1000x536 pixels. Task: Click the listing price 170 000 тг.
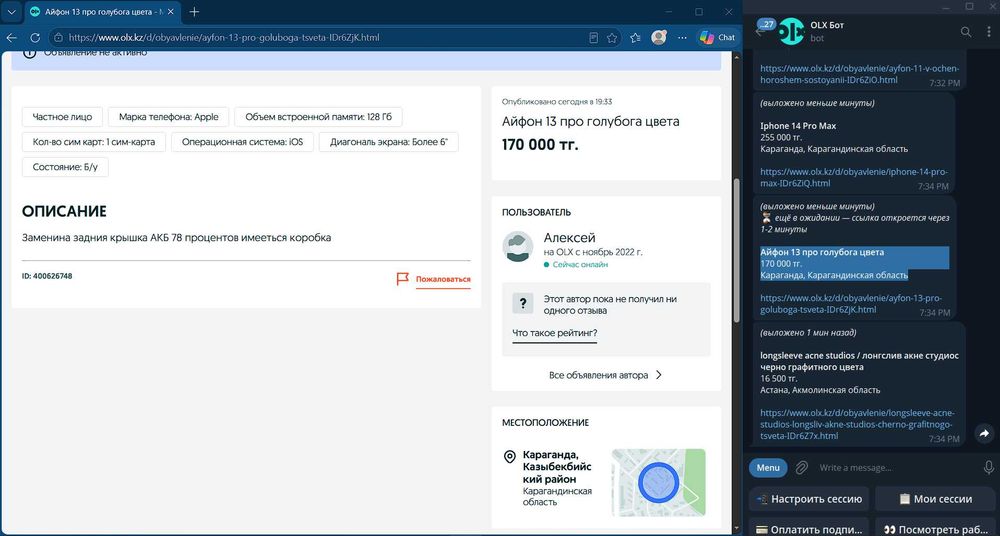click(540, 145)
